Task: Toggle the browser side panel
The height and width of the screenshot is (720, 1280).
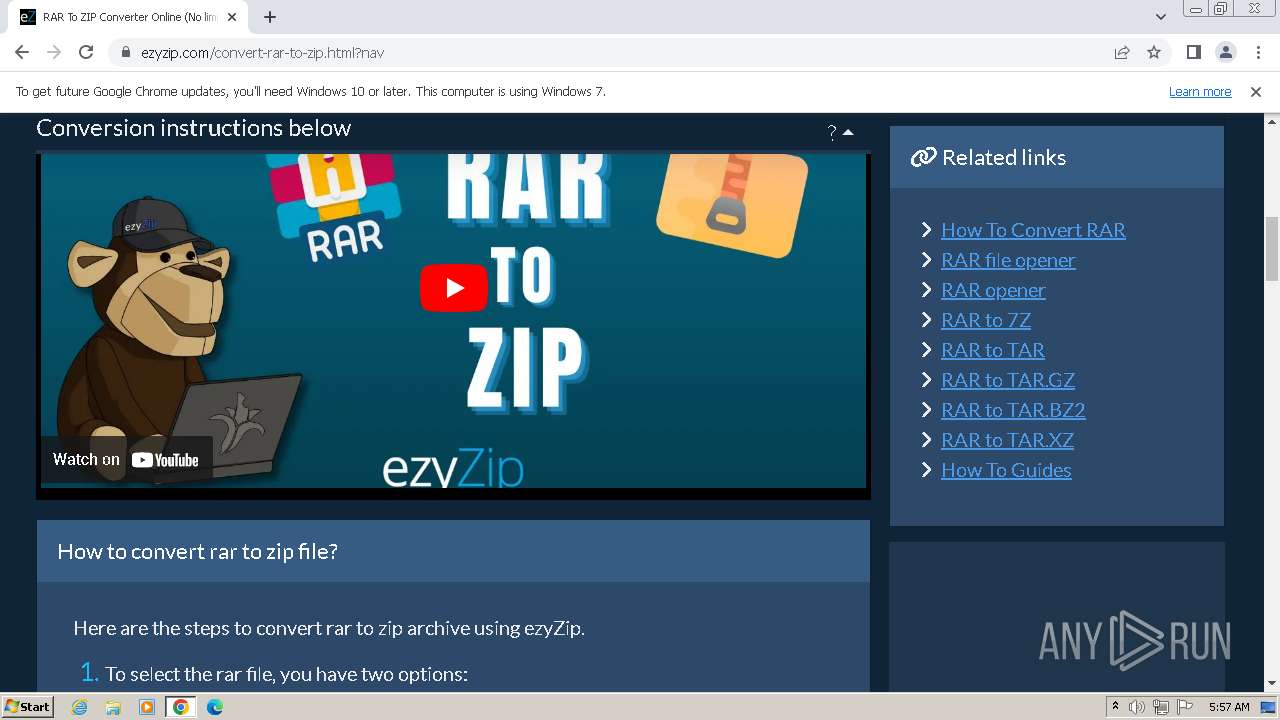Action: tap(1193, 53)
